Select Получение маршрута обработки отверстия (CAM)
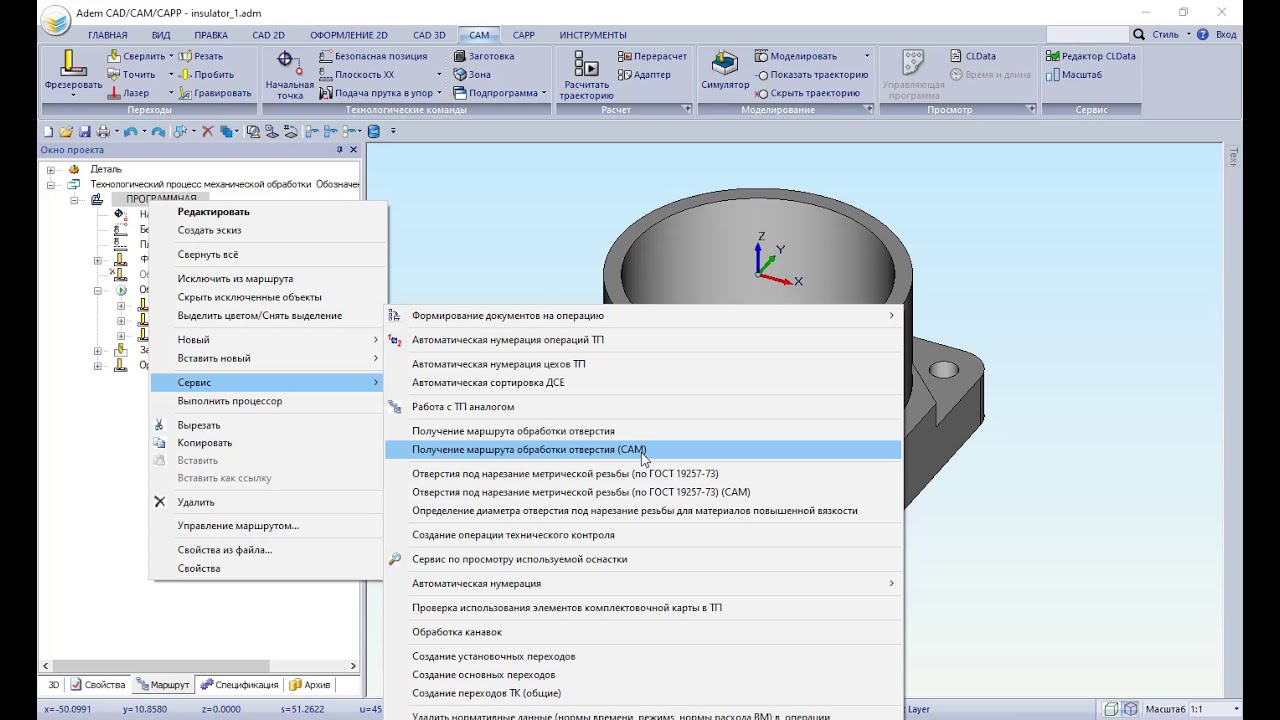The image size is (1280, 720). point(643,450)
